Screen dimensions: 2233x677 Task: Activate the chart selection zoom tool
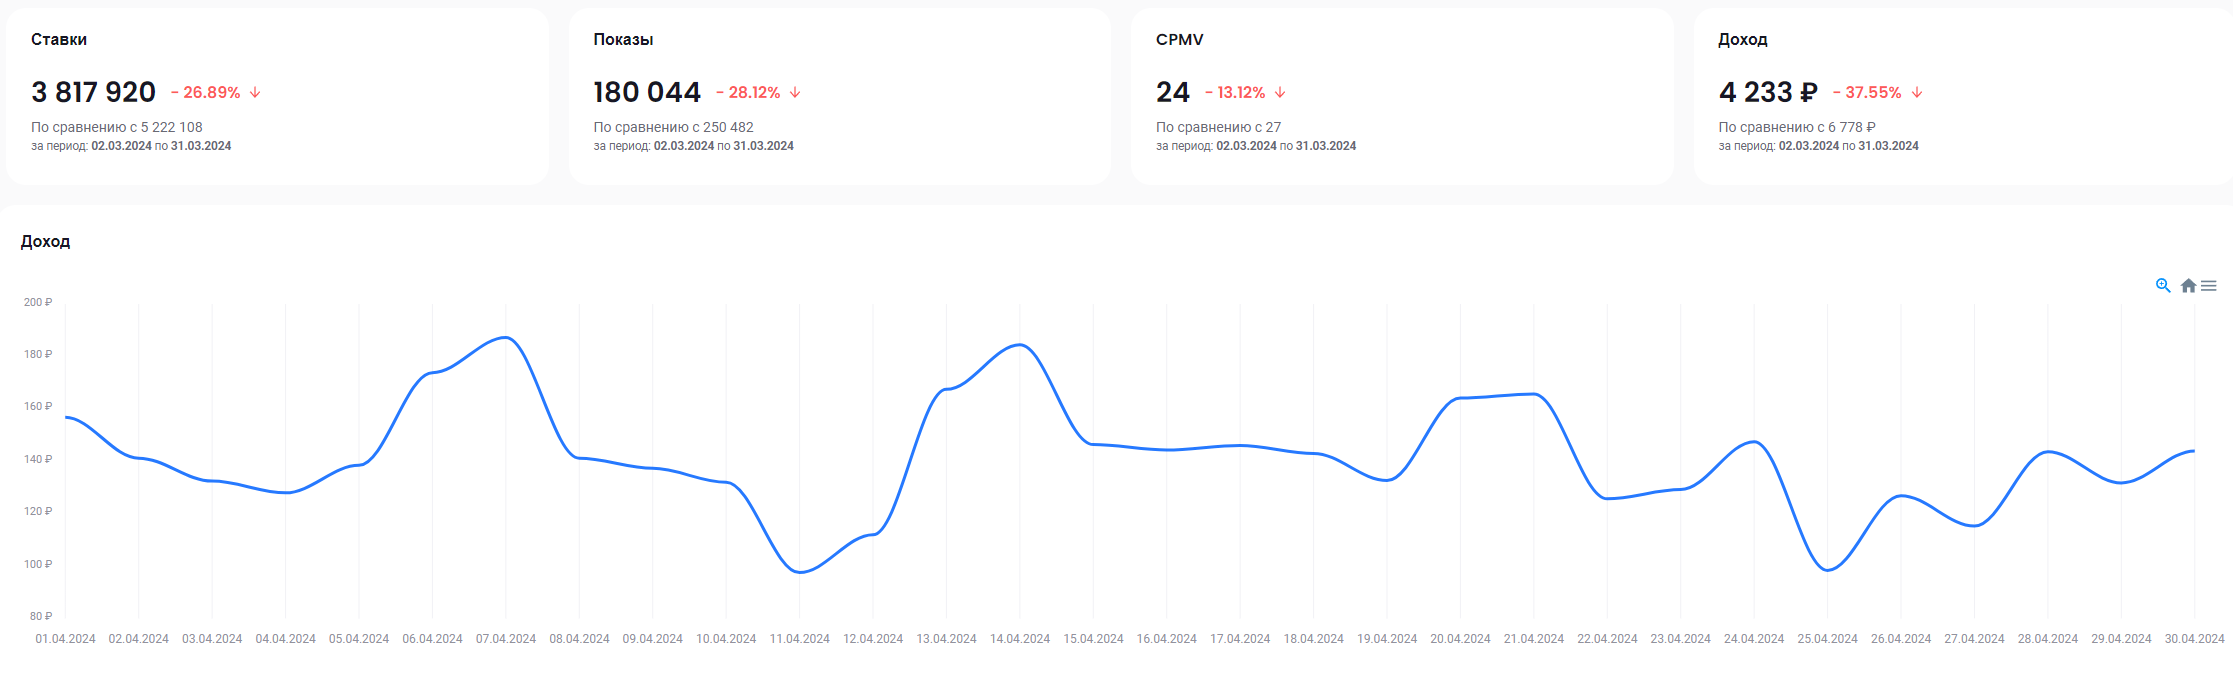pos(2163,286)
